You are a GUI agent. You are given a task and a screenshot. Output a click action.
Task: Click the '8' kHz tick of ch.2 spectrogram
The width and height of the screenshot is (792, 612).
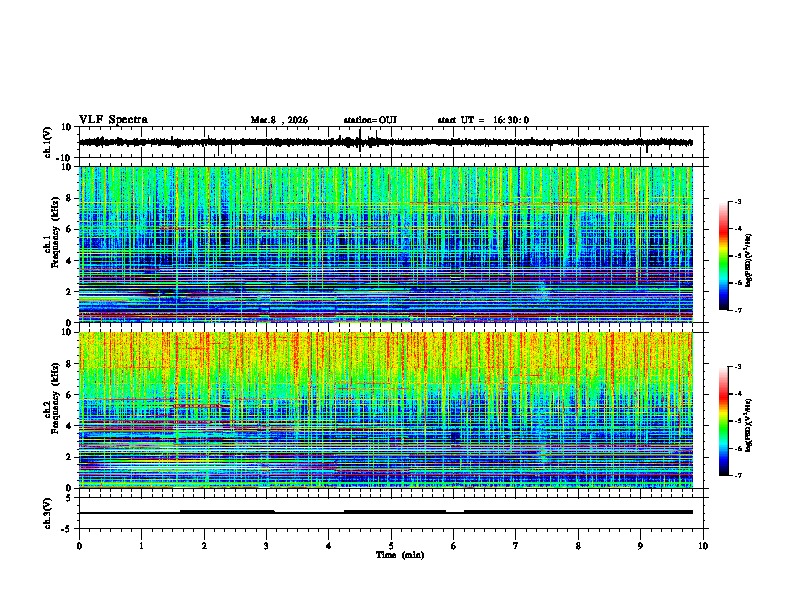pyautogui.click(x=70, y=364)
